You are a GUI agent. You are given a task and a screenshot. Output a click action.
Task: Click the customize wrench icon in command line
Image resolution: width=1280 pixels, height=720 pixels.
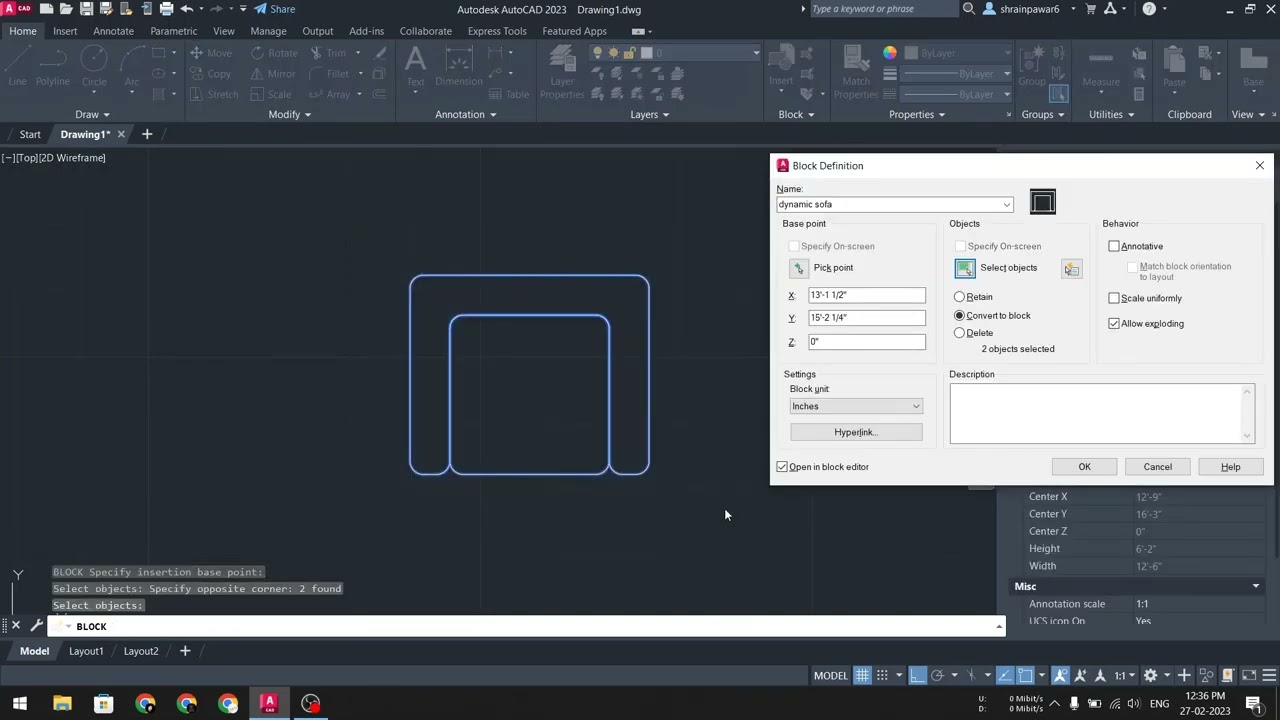[37, 626]
